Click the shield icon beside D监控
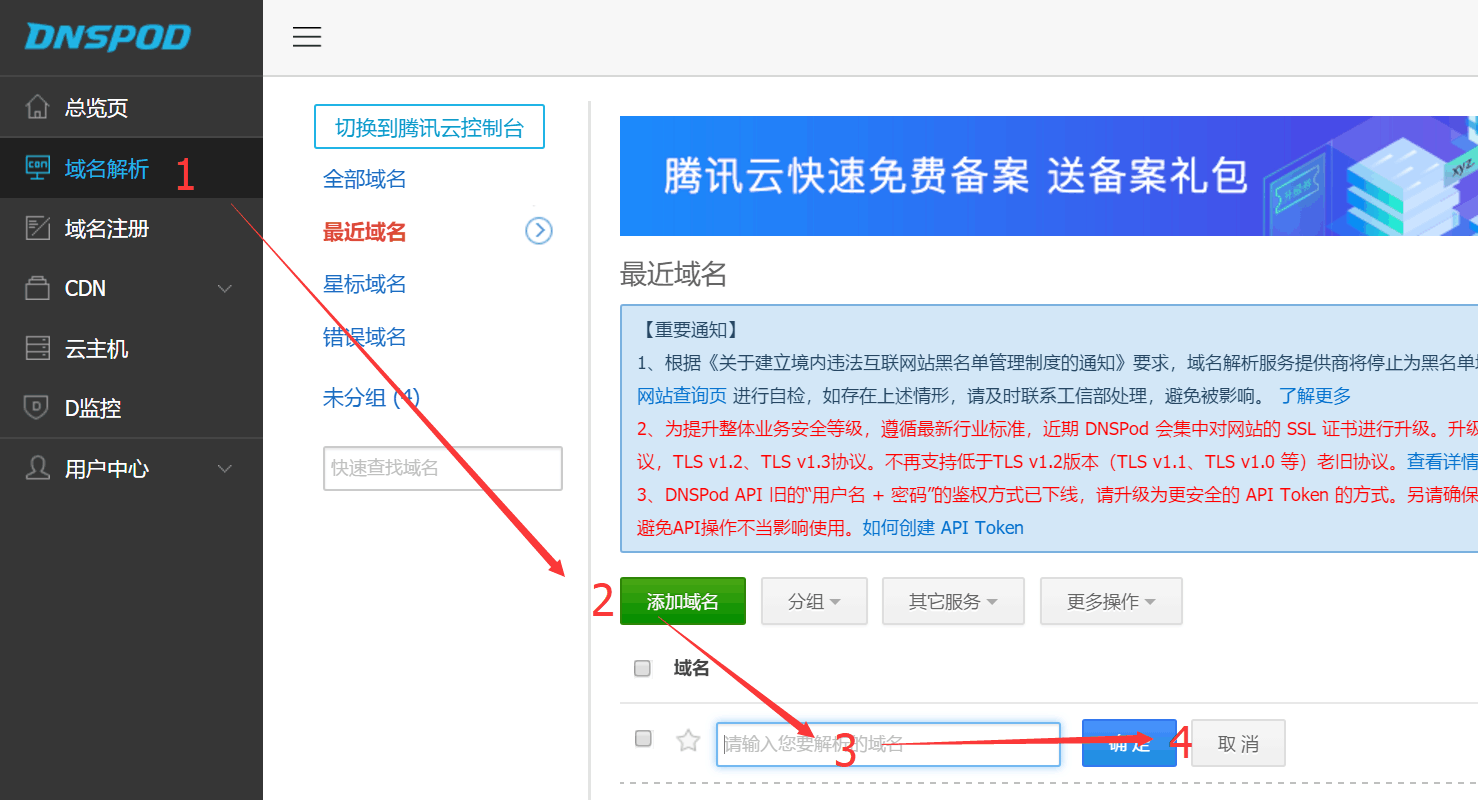Image resolution: width=1478 pixels, height=800 pixels. point(37,408)
